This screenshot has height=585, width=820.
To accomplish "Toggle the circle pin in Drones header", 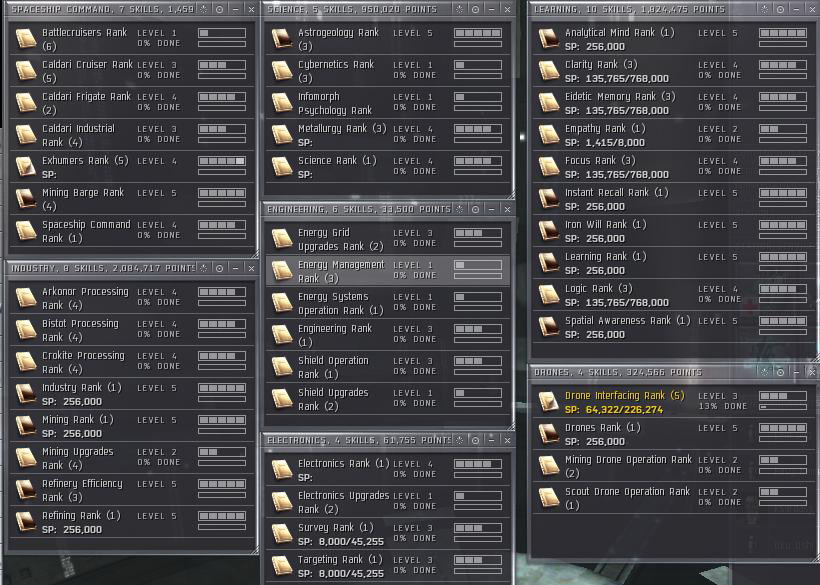I will pos(780,372).
